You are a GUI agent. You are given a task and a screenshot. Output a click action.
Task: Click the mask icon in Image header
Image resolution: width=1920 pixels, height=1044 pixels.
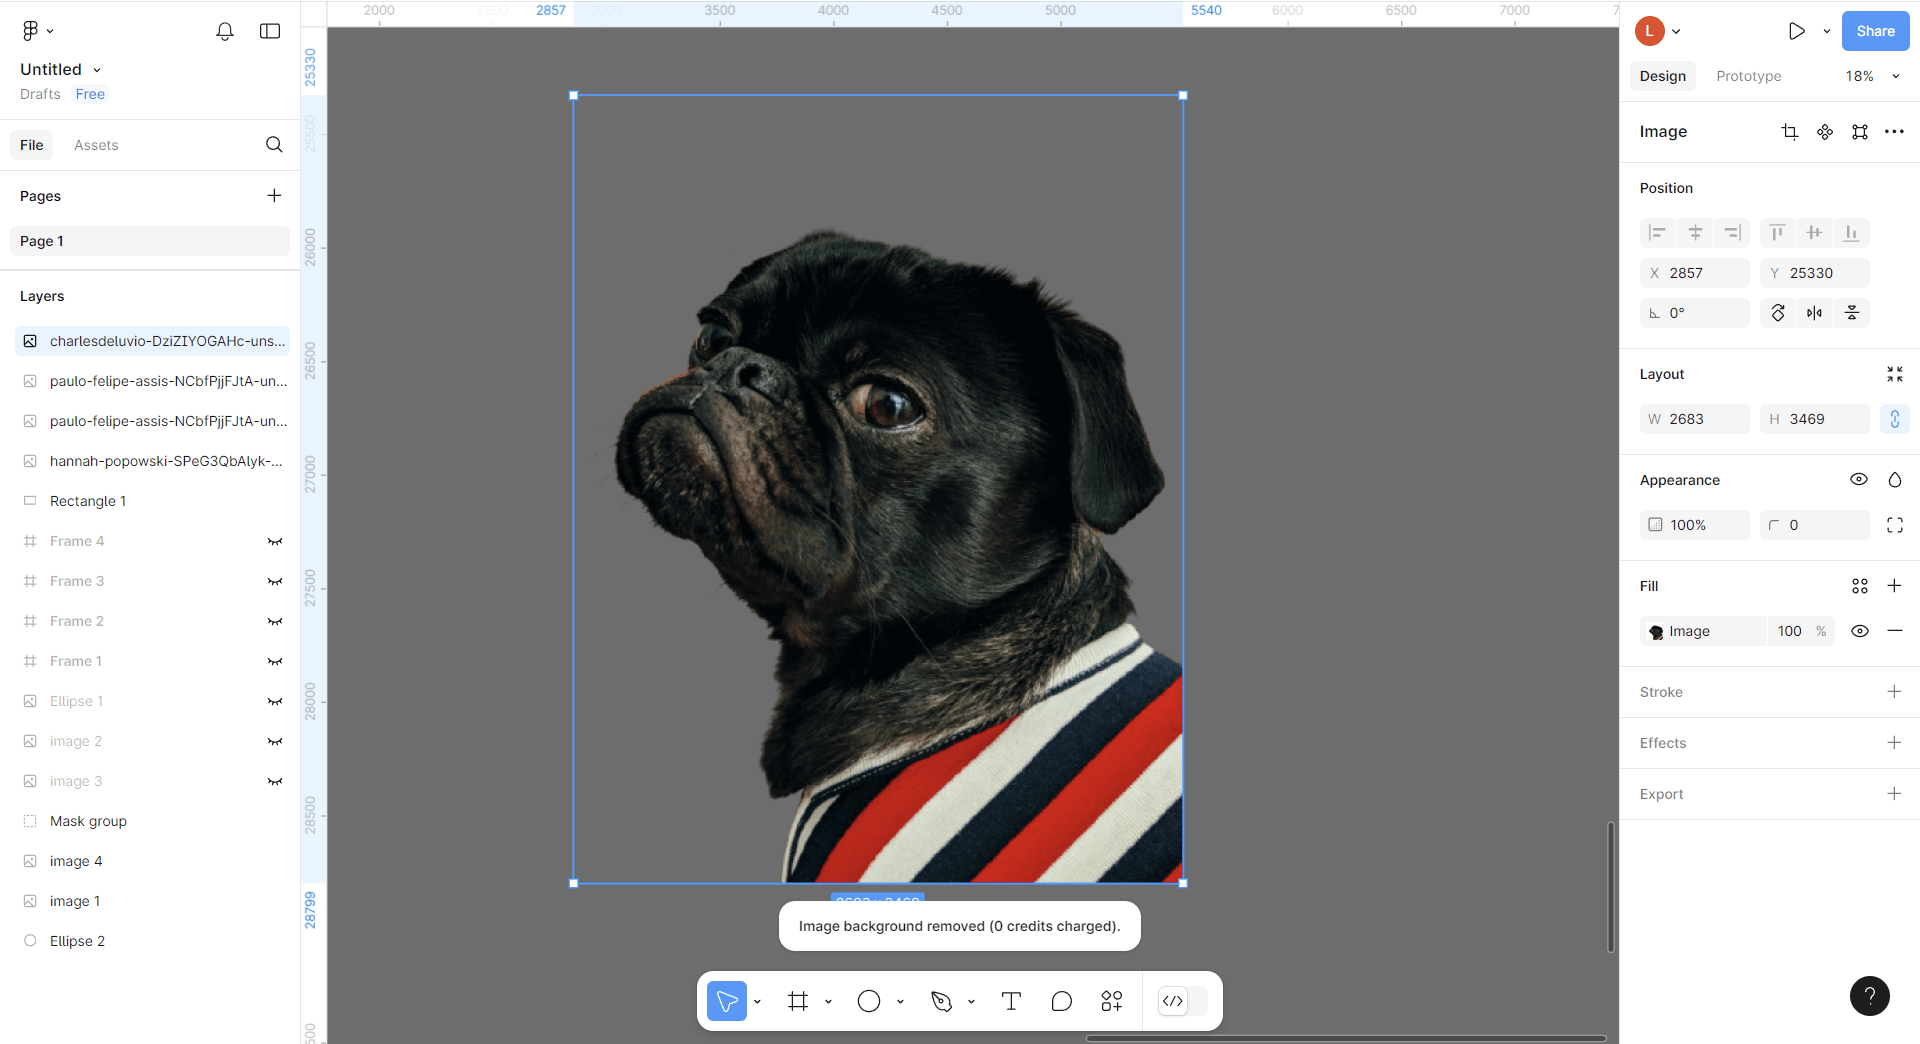tap(1860, 132)
